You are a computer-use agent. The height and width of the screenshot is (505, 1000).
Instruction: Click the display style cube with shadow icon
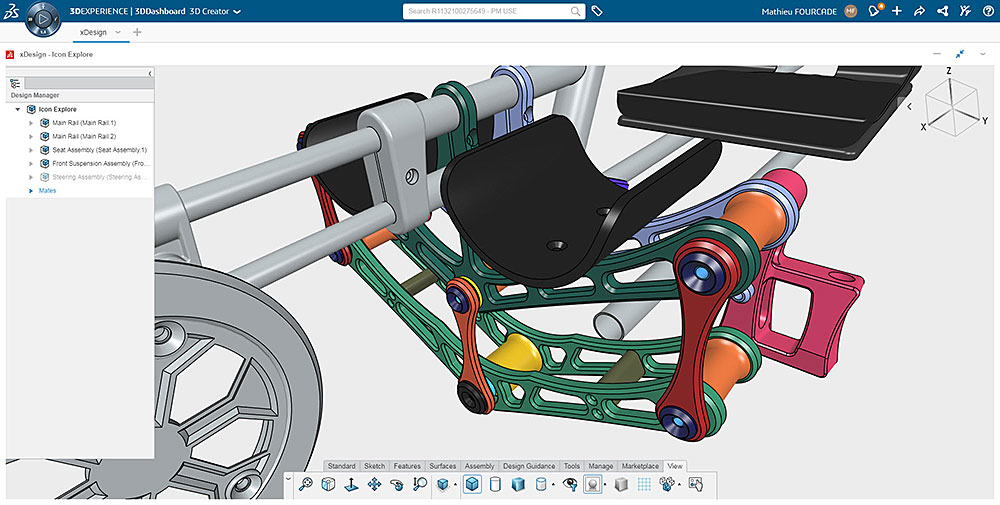(x=443, y=485)
